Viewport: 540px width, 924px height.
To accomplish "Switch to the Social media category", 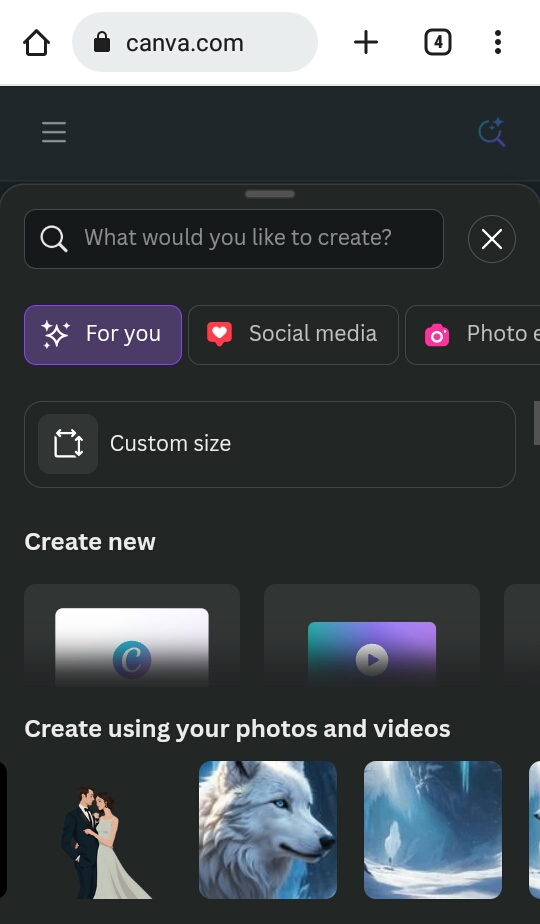I will point(293,335).
